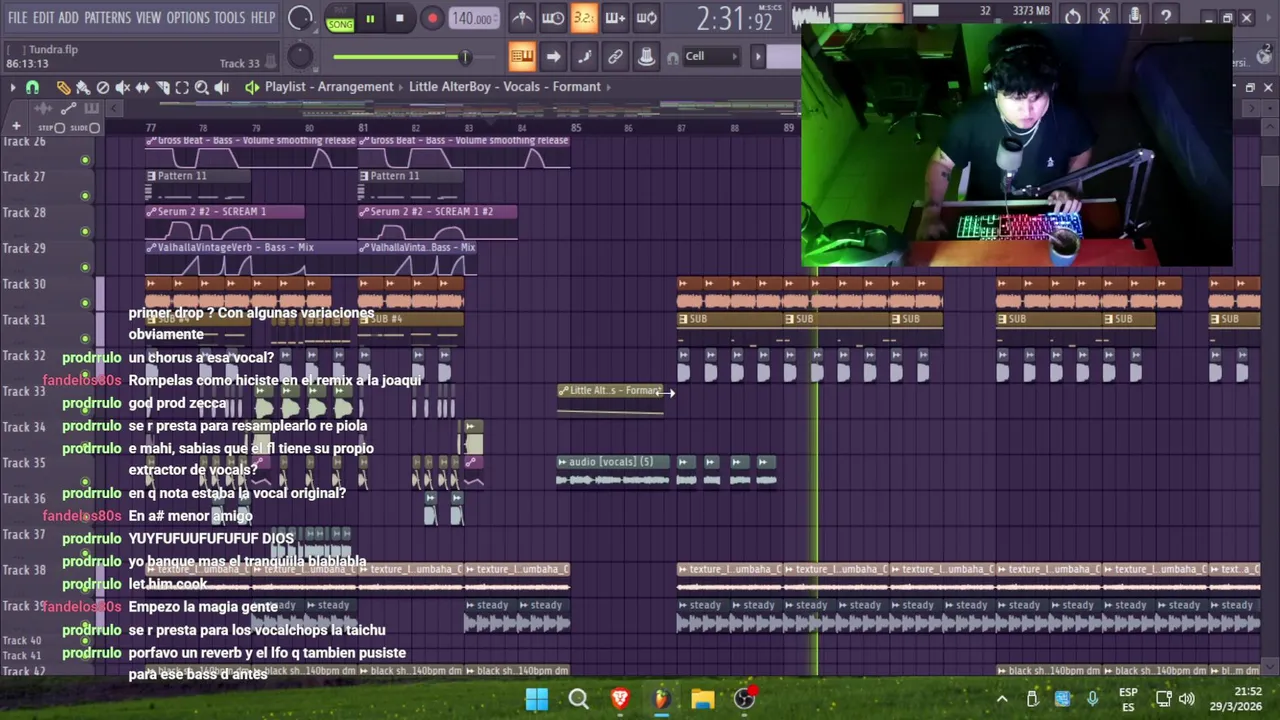
Task: Mute Track 29 green light
Action: click(x=85, y=267)
